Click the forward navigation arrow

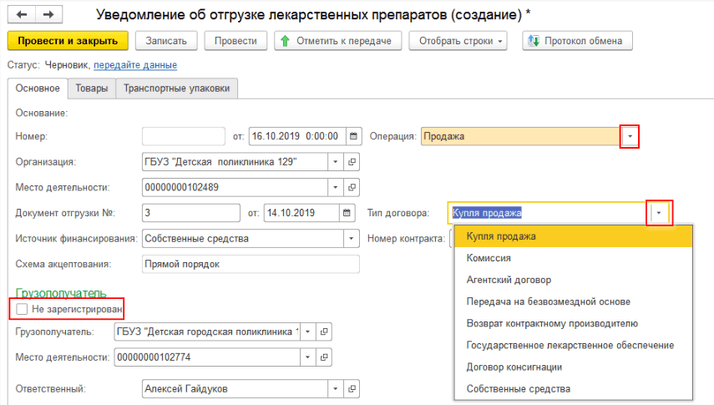coord(48,14)
